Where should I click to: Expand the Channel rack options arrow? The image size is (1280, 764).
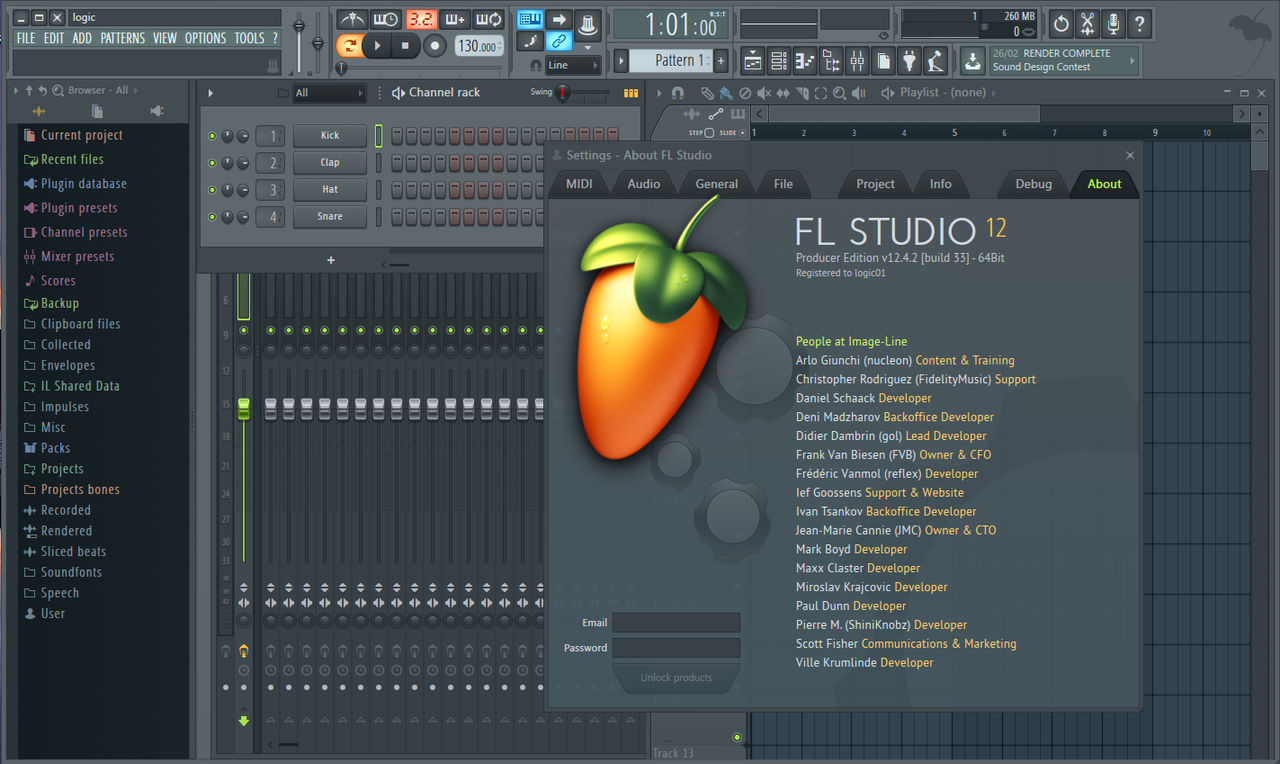(x=210, y=93)
